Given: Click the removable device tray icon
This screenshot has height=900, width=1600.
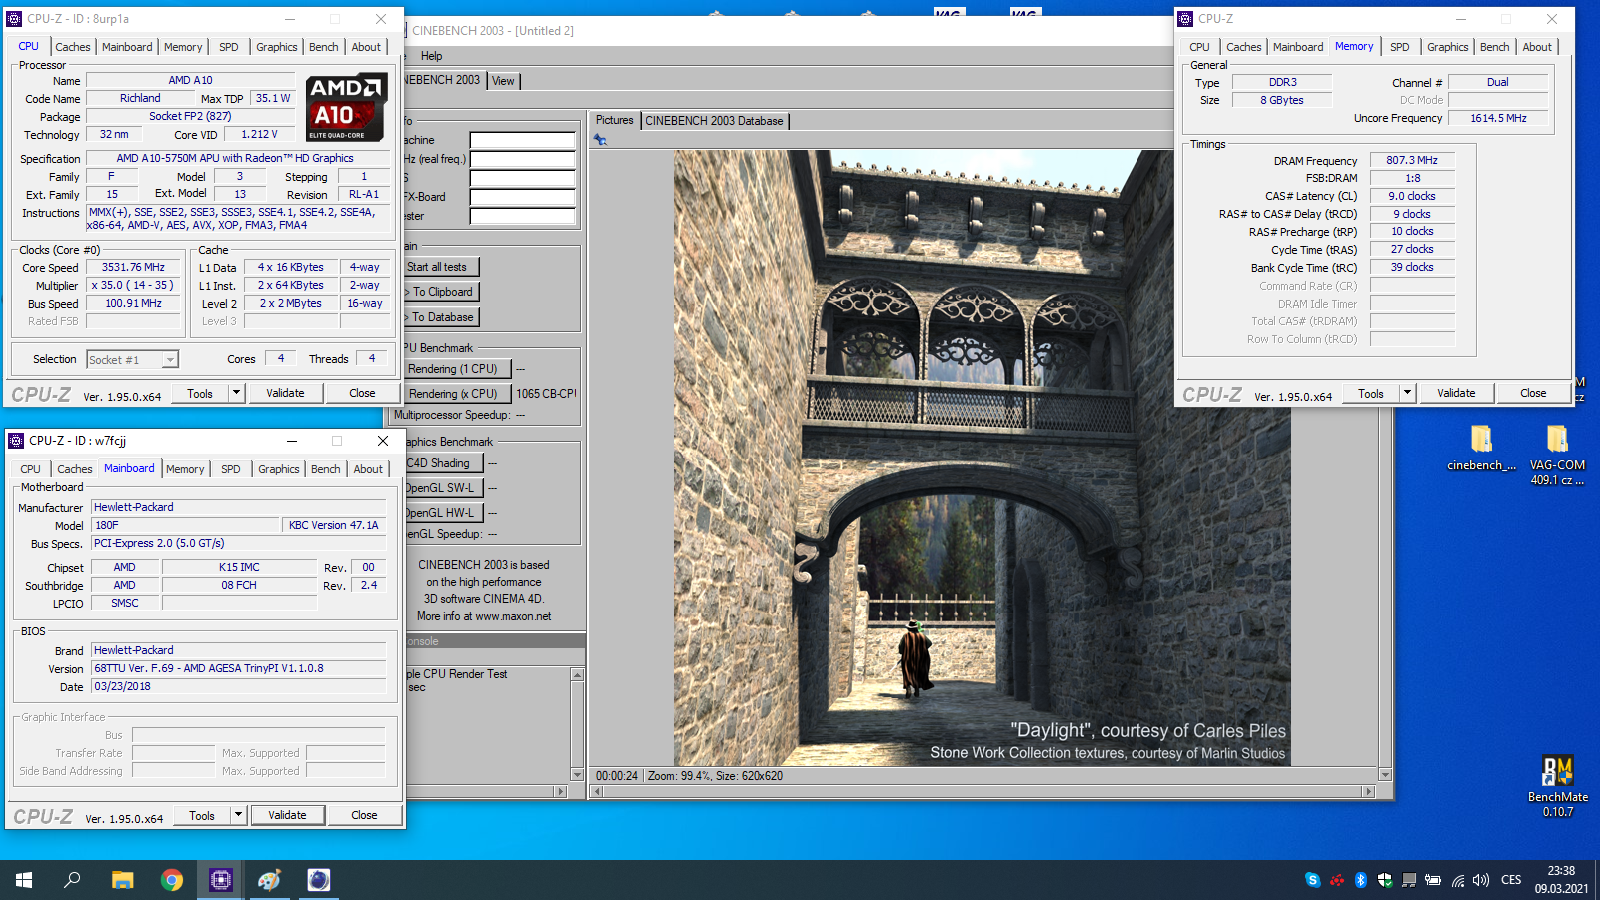Looking at the screenshot, I should click(x=1409, y=880).
